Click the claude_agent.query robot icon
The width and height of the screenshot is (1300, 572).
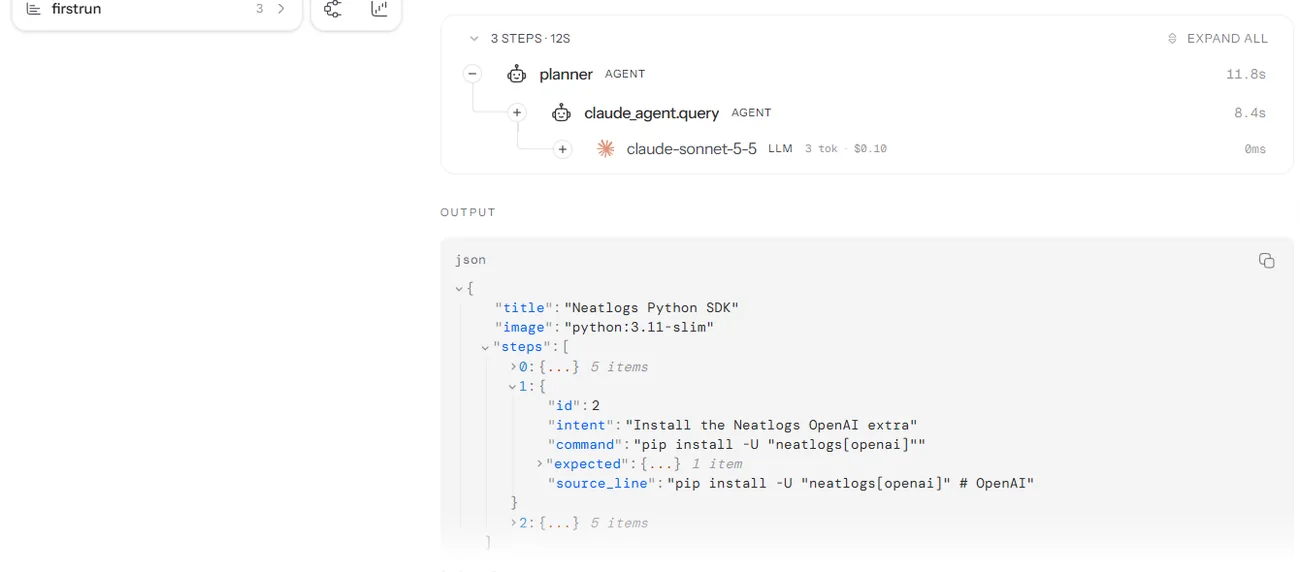coord(562,113)
